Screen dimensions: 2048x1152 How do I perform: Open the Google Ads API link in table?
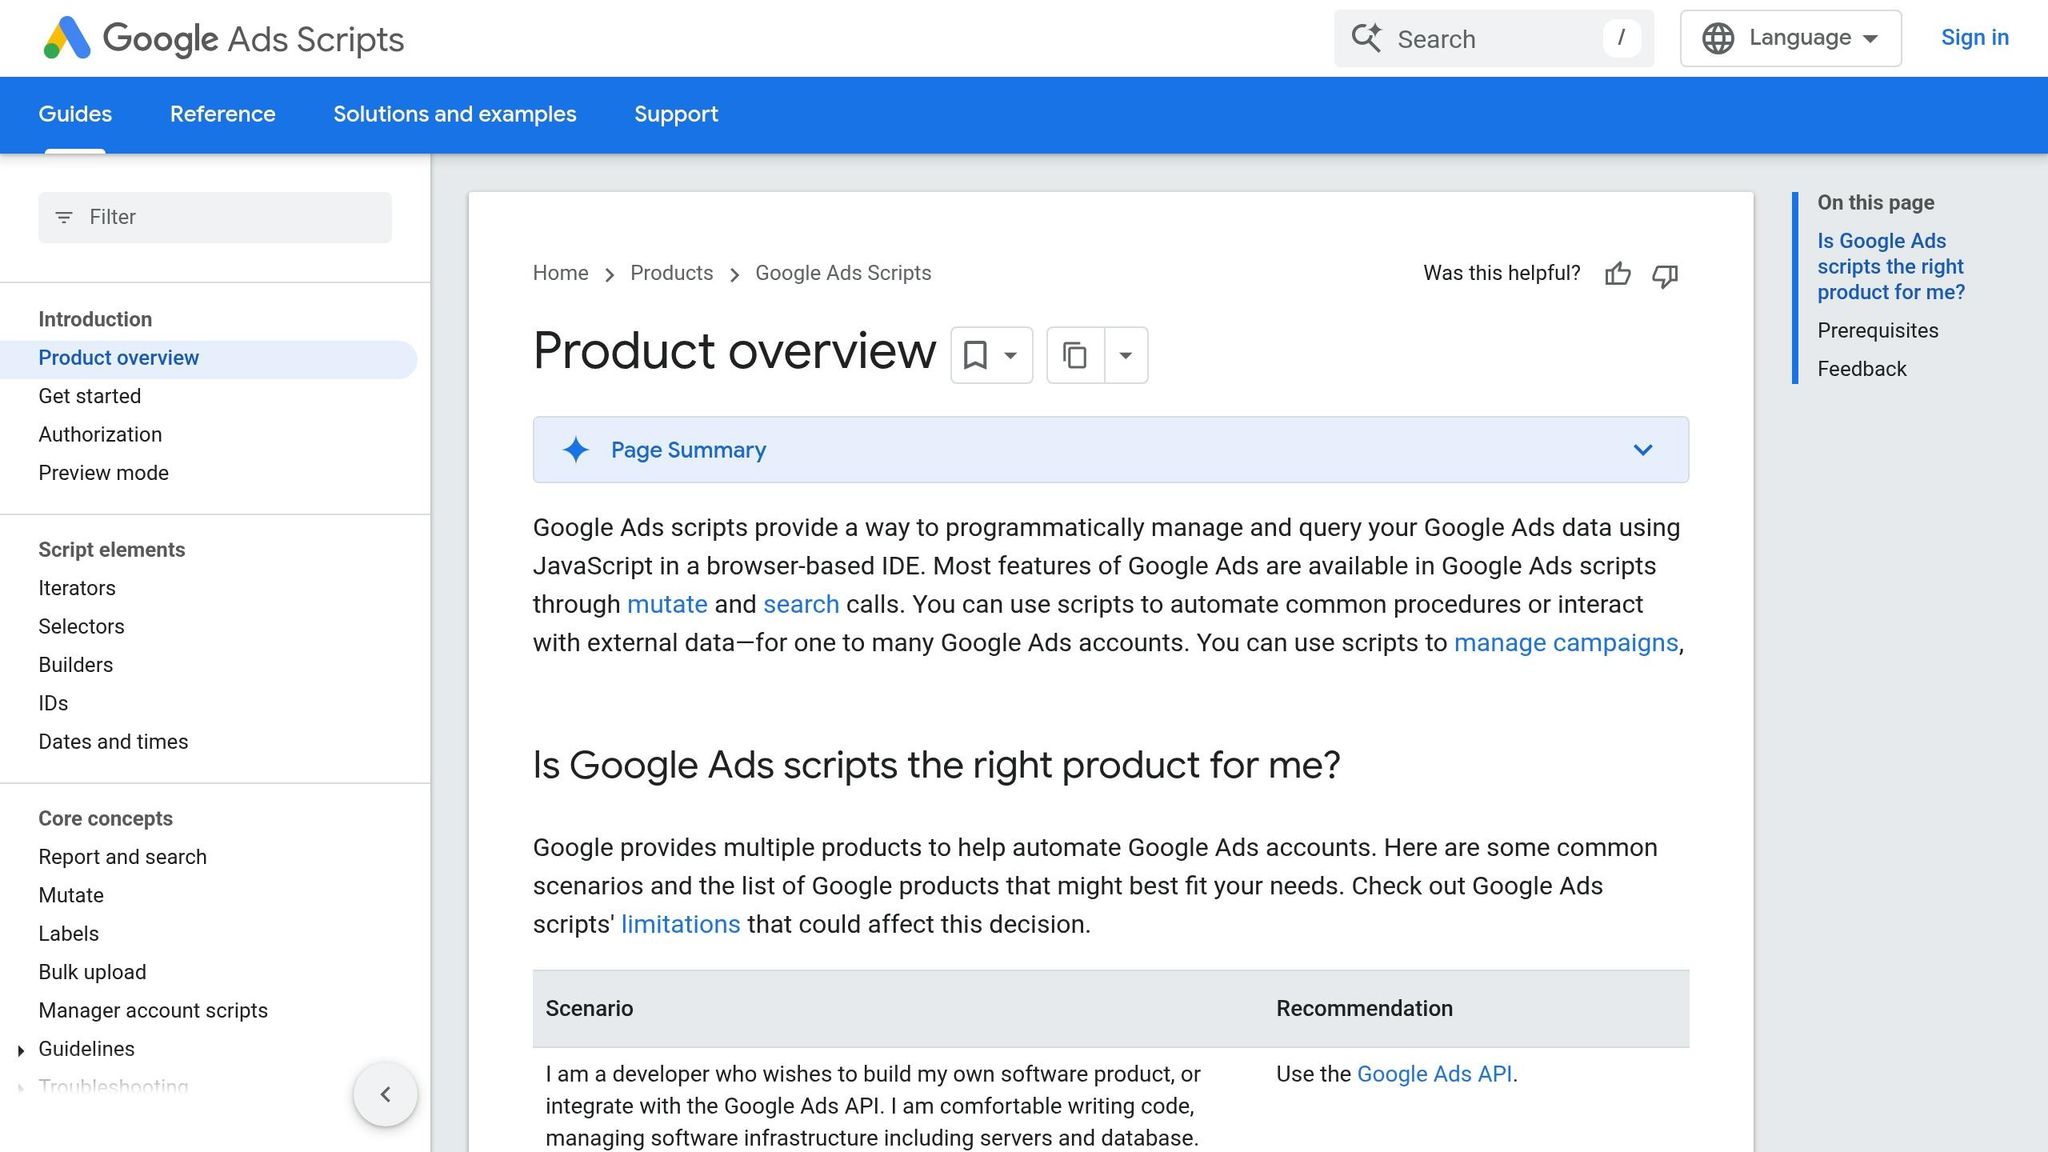[1434, 1074]
